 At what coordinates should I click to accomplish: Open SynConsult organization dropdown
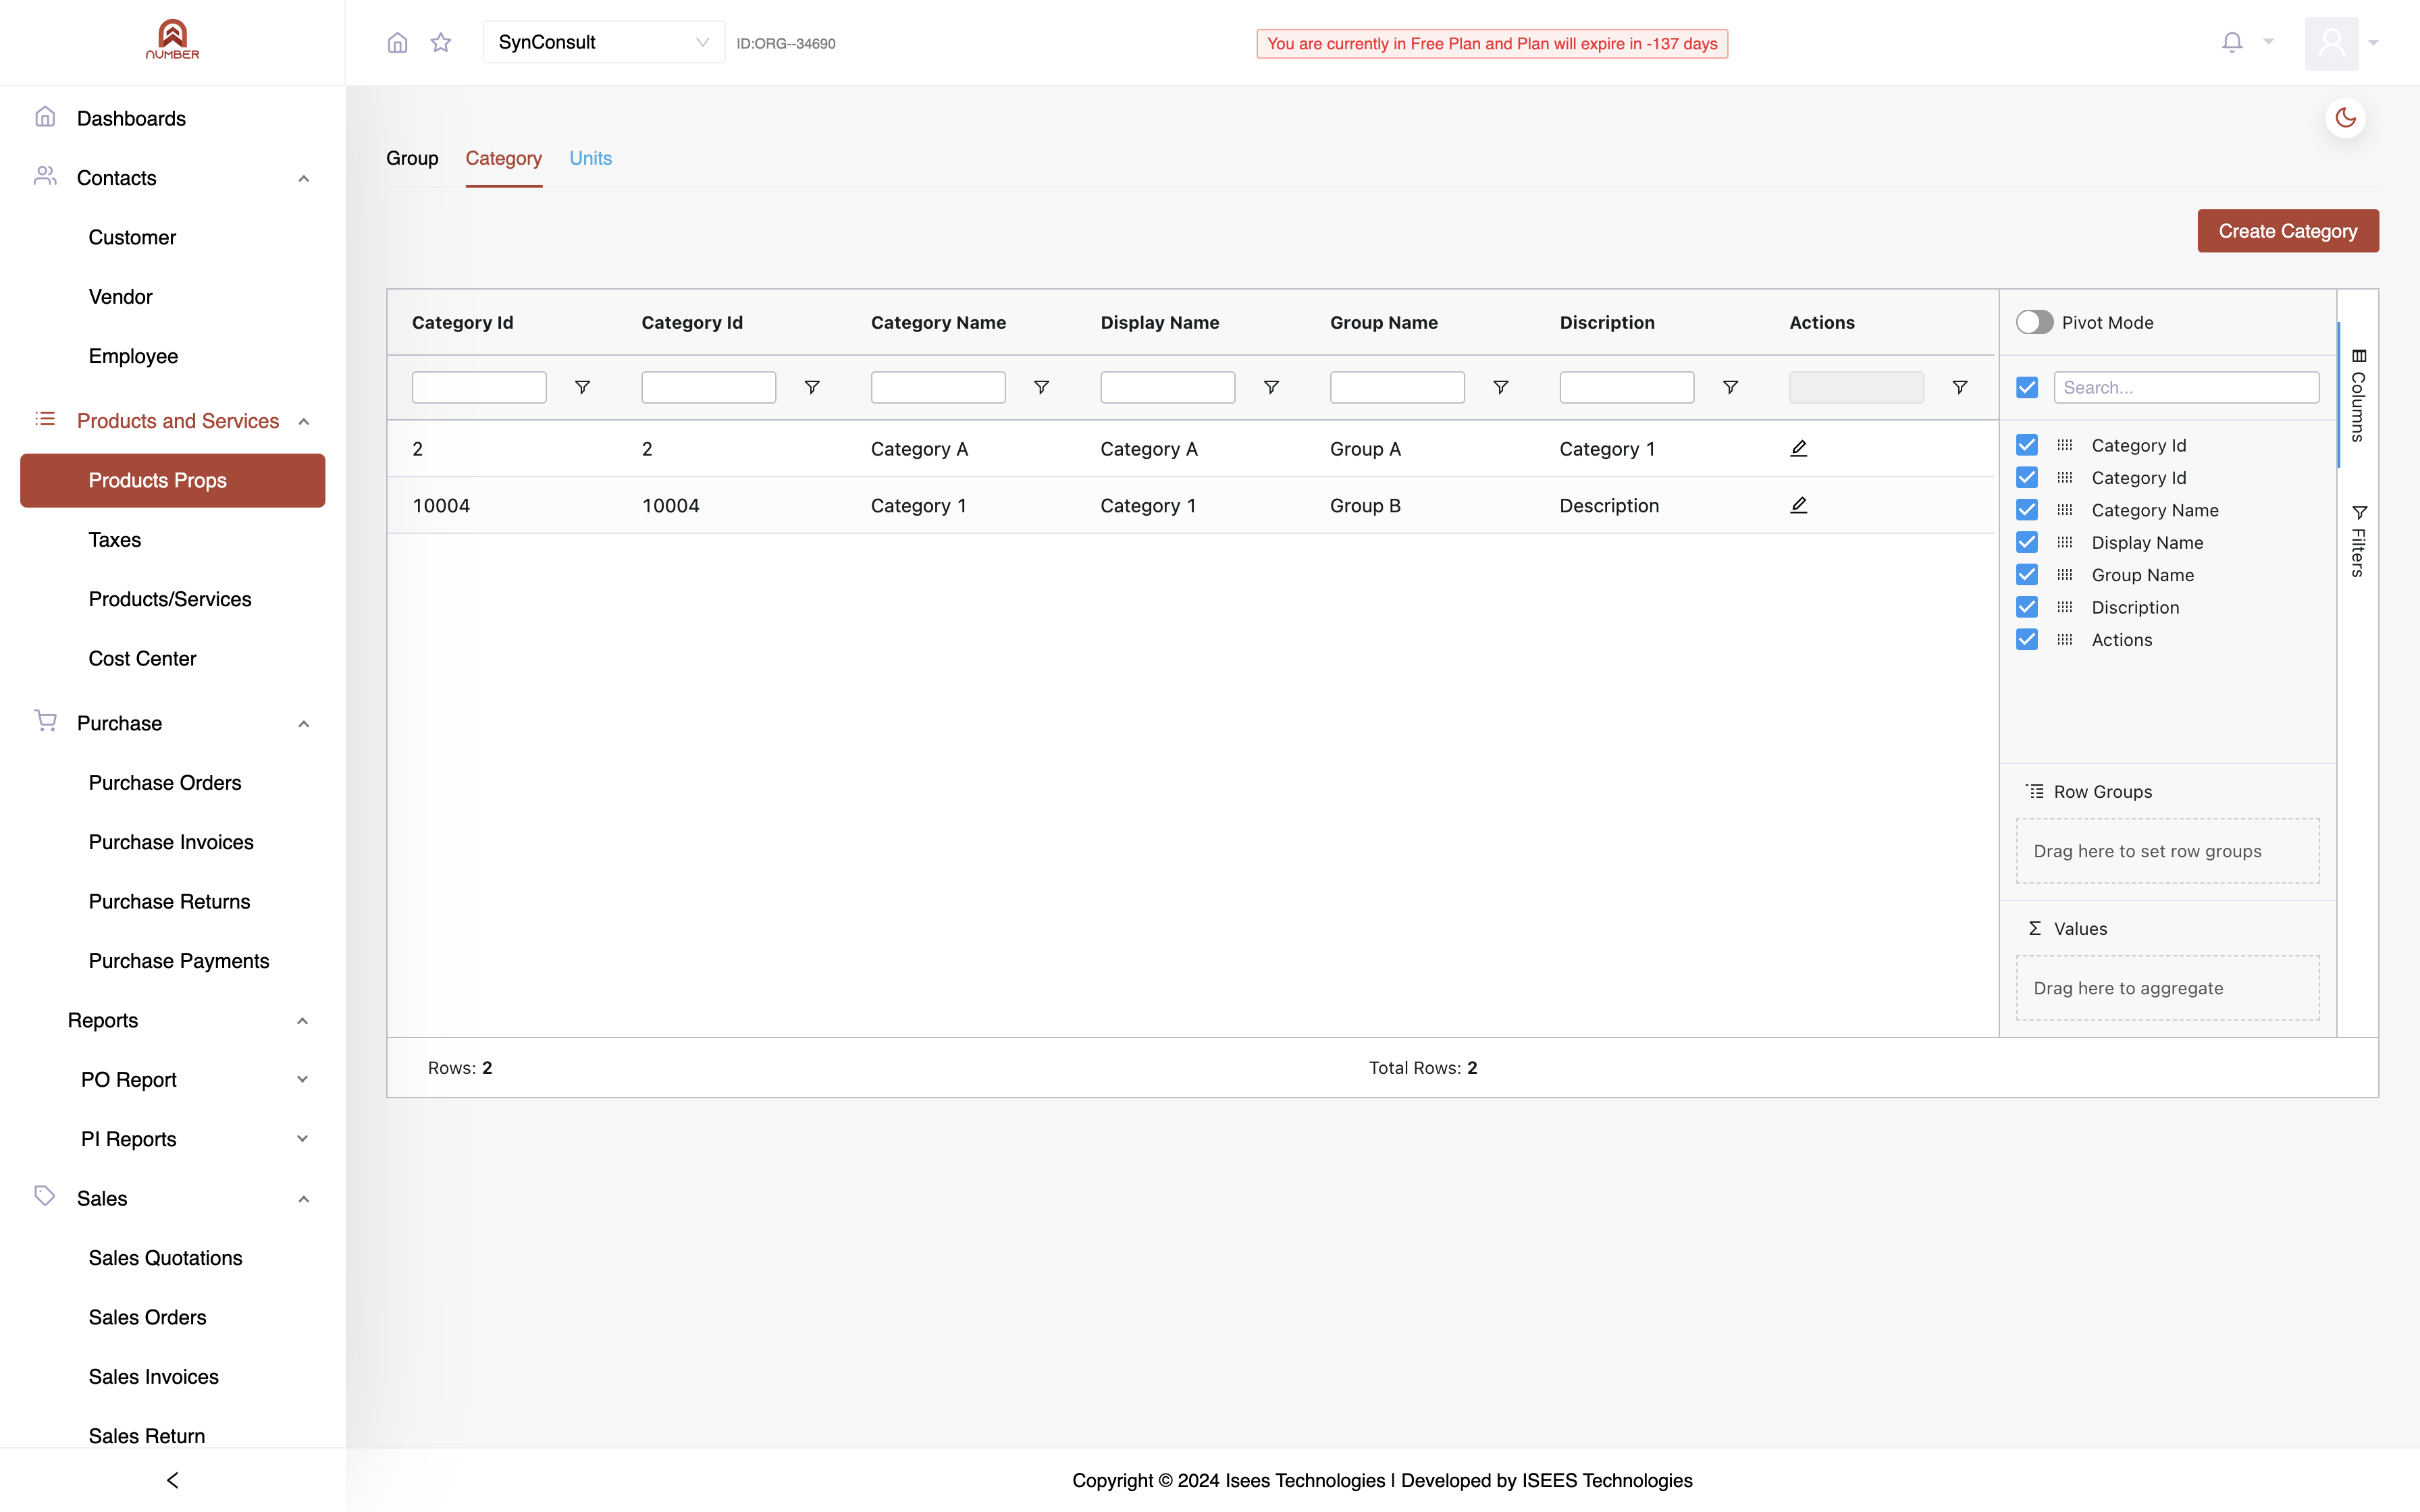tap(604, 42)
